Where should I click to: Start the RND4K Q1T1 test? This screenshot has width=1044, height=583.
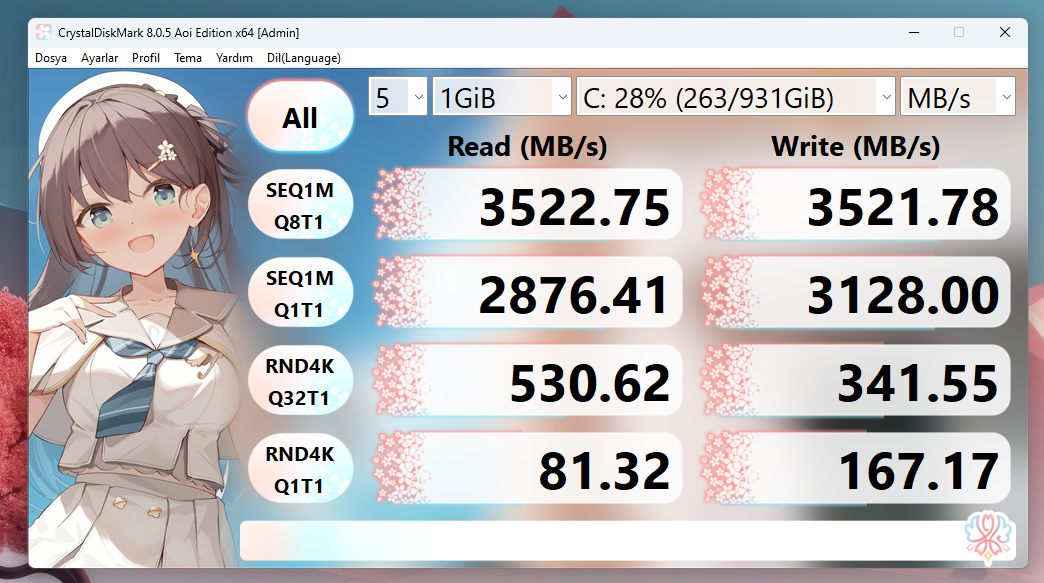click(300, 469)
